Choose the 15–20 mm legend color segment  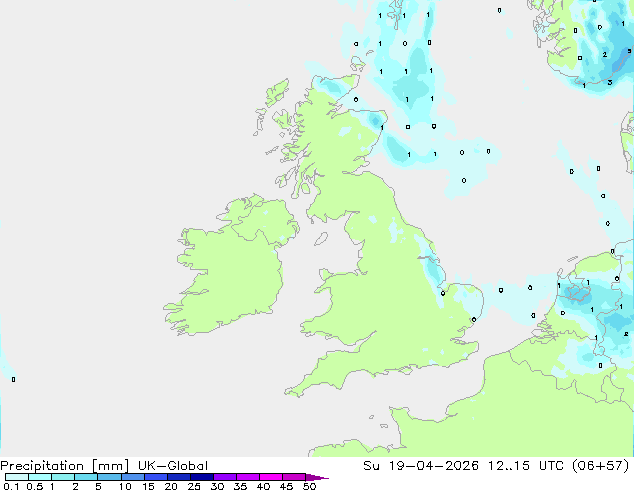pyautogui.click(x=155, y=477)
